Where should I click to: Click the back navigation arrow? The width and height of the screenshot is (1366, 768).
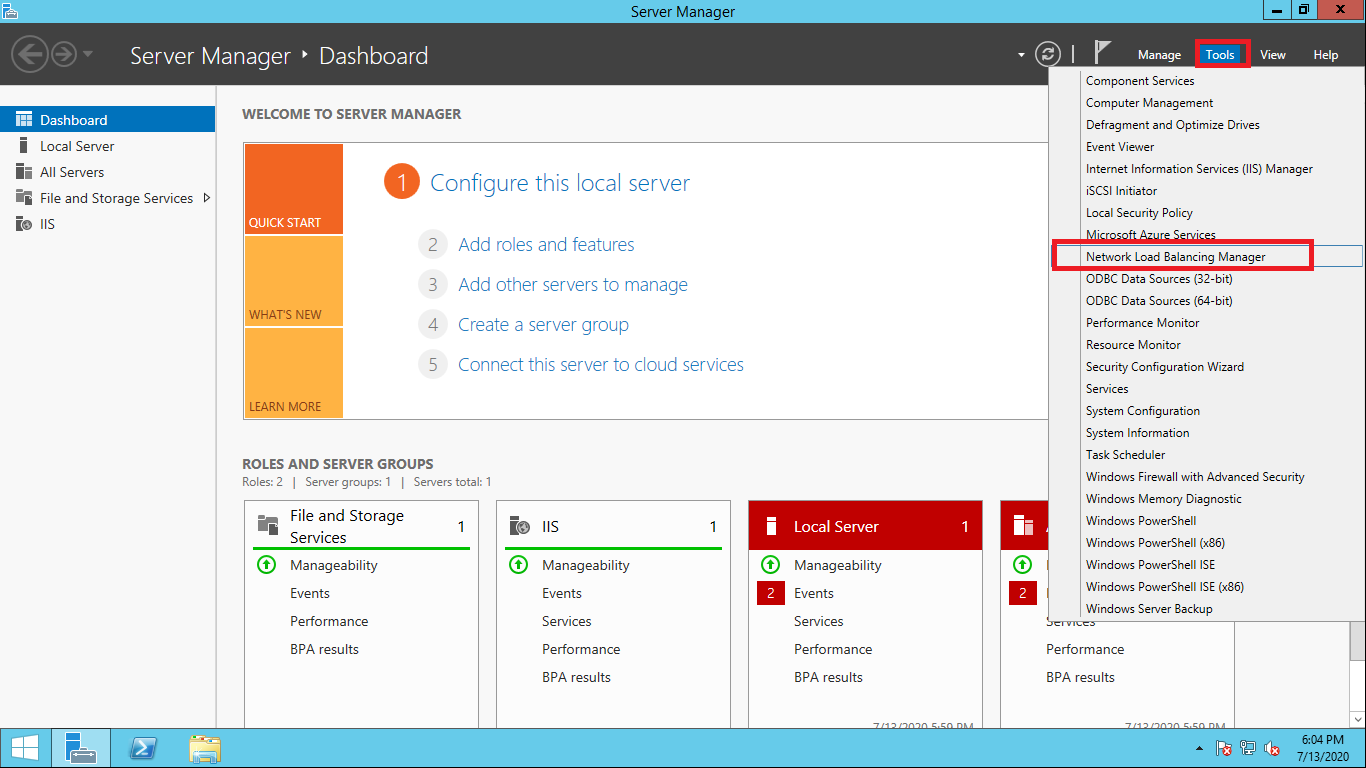point(30,54)
